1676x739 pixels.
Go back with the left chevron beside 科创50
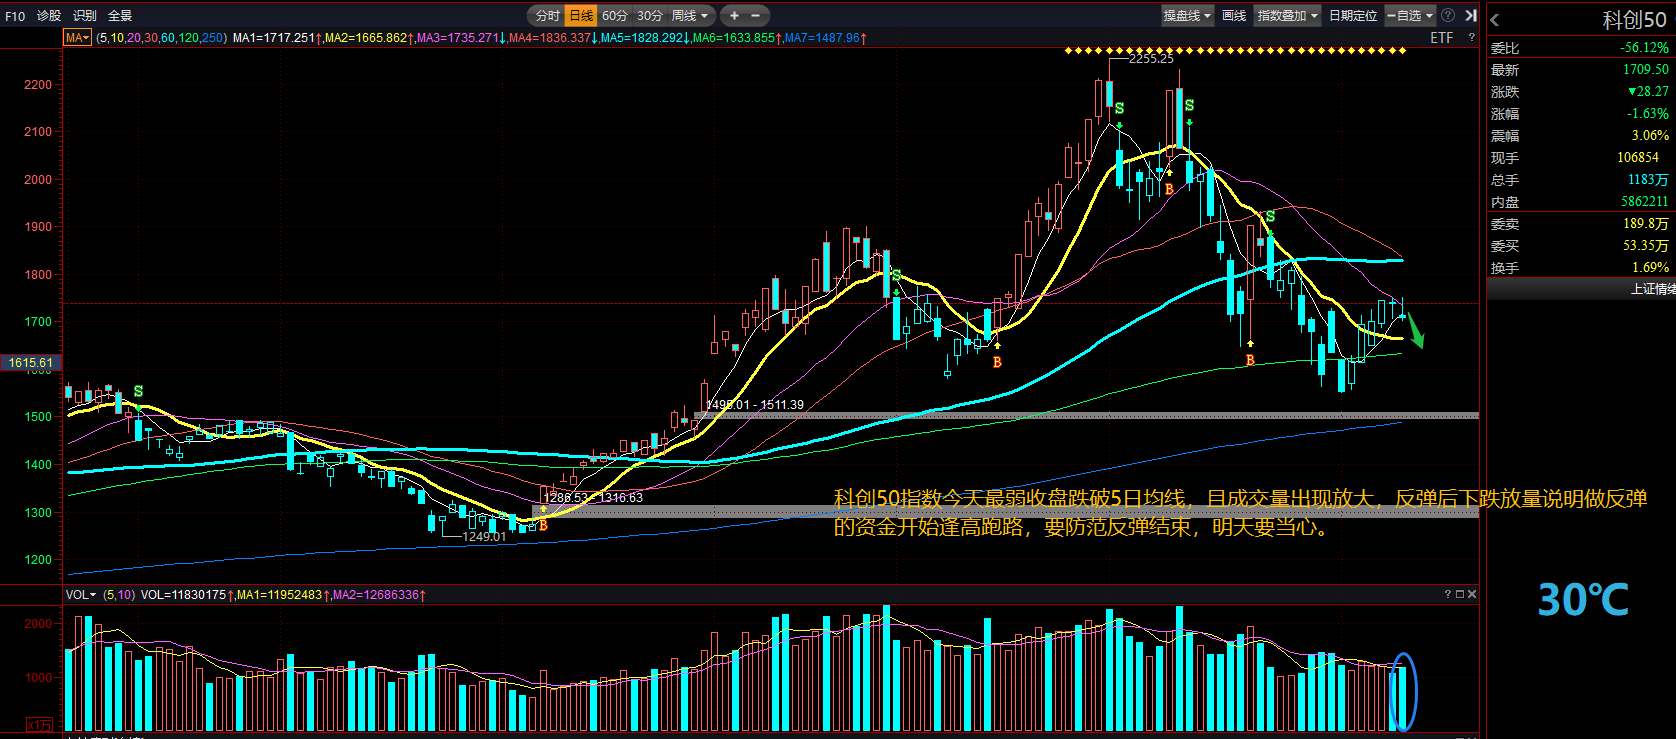click(x=1495, y=20)
